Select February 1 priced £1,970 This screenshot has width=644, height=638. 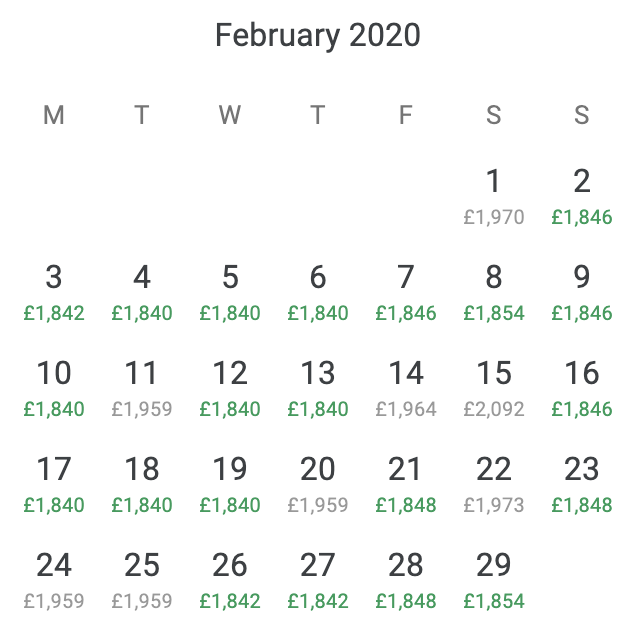tap(494, 196)
